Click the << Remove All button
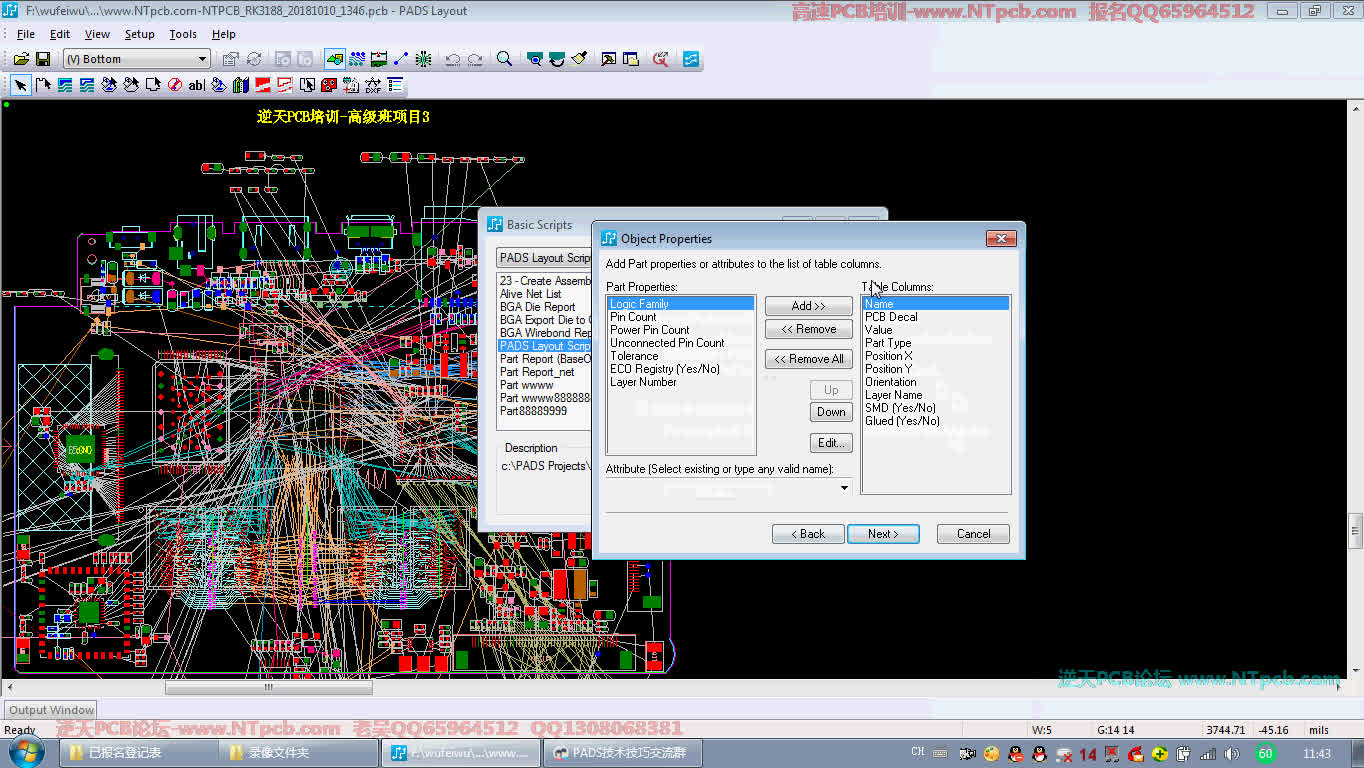 [809, 359]
